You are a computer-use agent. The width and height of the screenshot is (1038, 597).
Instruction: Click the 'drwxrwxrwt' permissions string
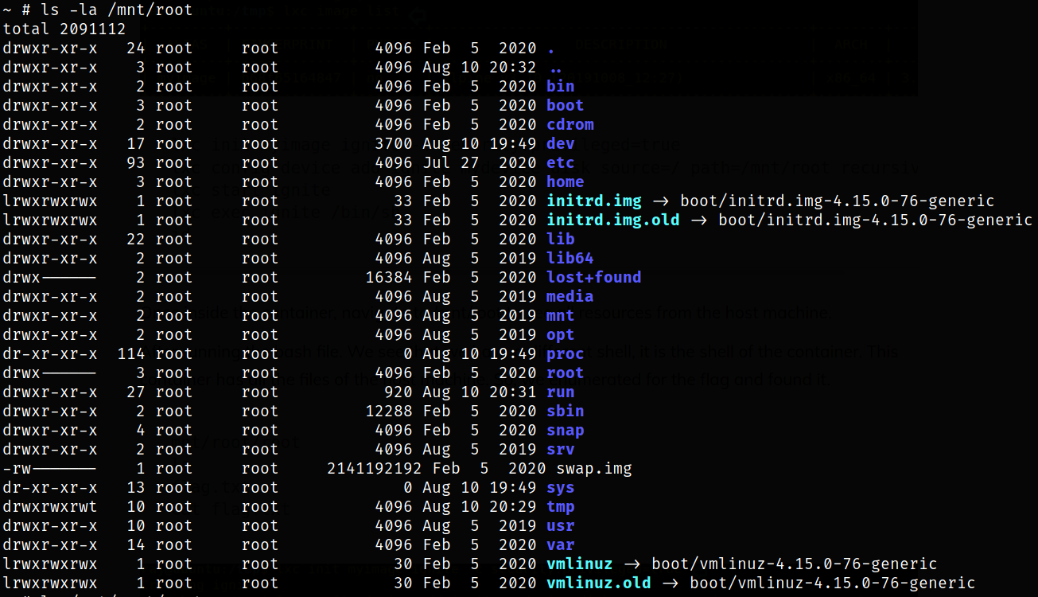[x=50, y=507]
